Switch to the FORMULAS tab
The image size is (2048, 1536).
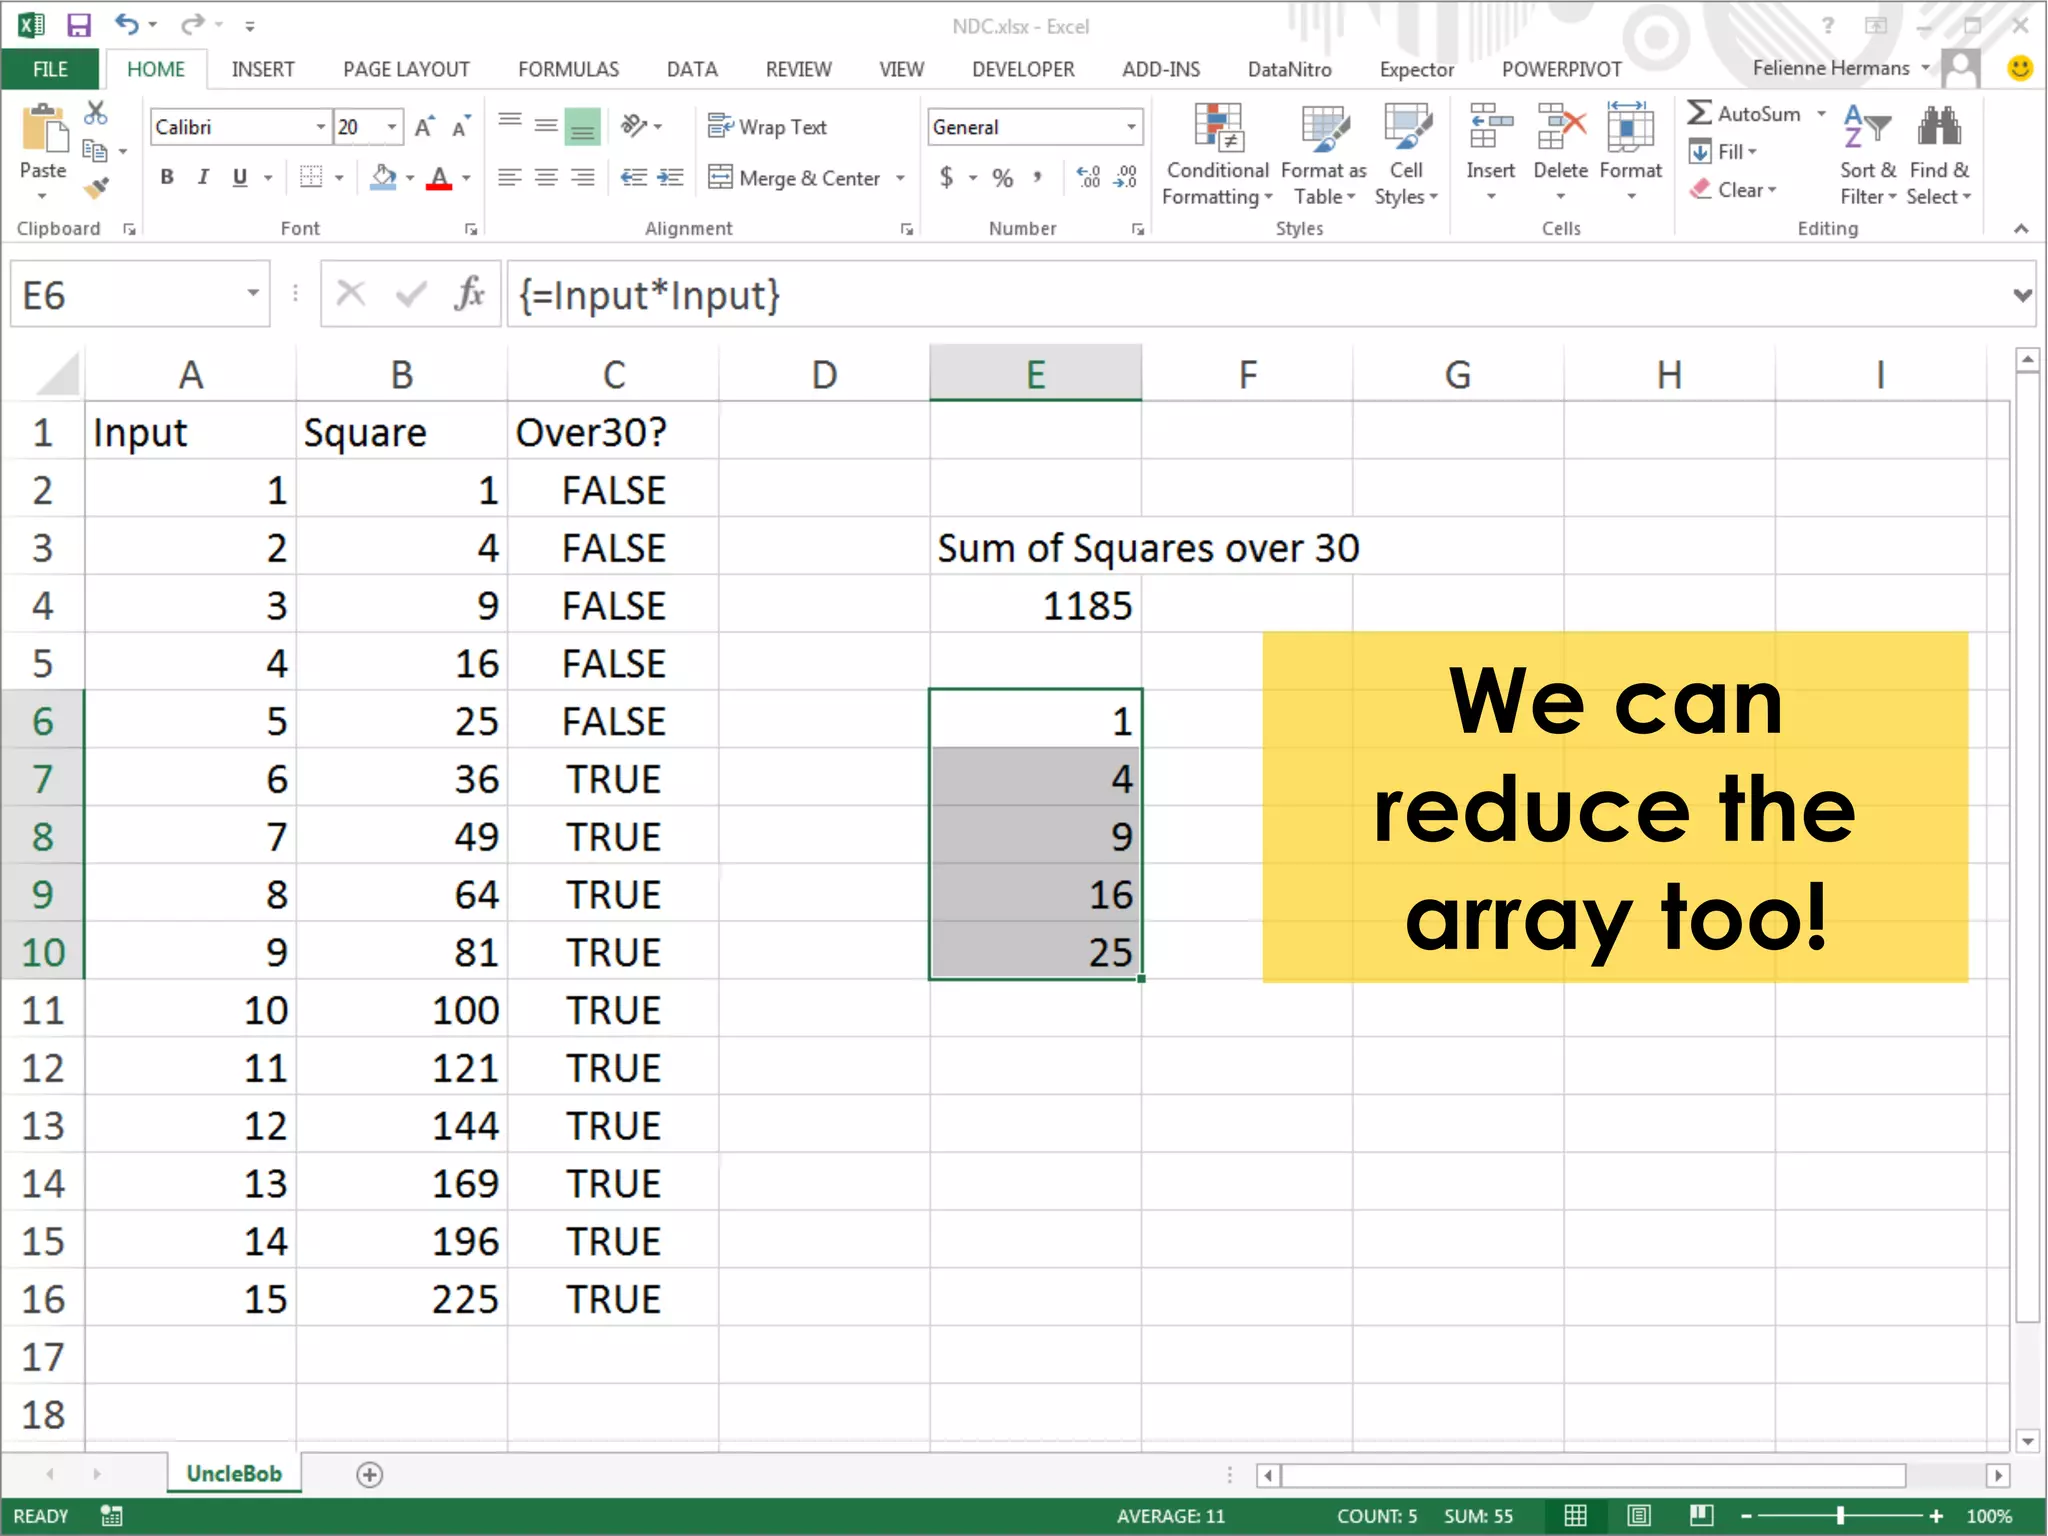(x=568, y=69)
